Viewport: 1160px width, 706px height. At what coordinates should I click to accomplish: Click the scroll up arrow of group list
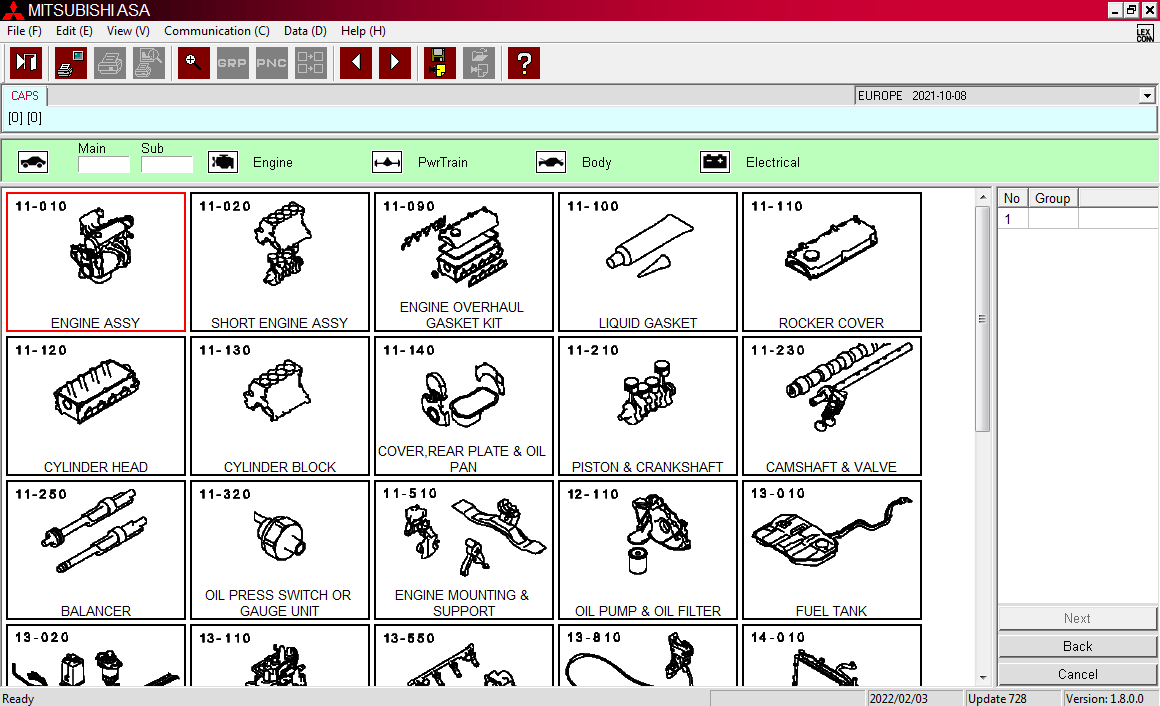(982, 198)
